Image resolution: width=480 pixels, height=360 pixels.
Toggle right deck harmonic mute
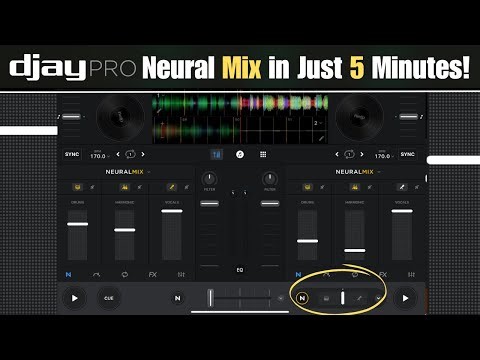(x=370, y=187)
